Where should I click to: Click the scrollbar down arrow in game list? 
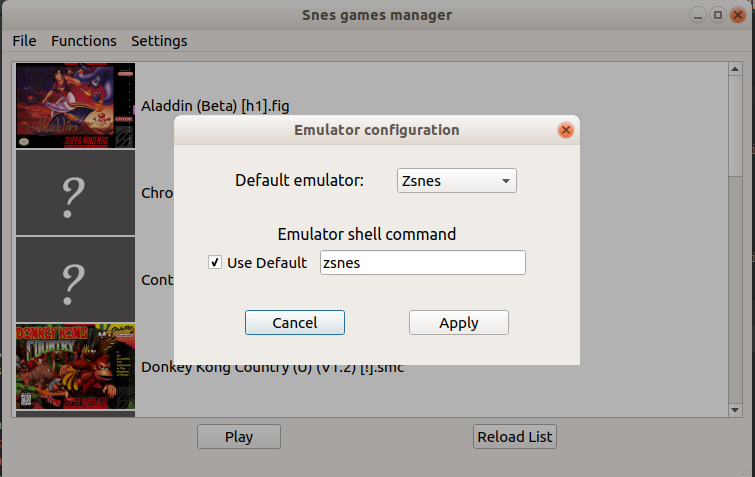[x=735, y=410]
